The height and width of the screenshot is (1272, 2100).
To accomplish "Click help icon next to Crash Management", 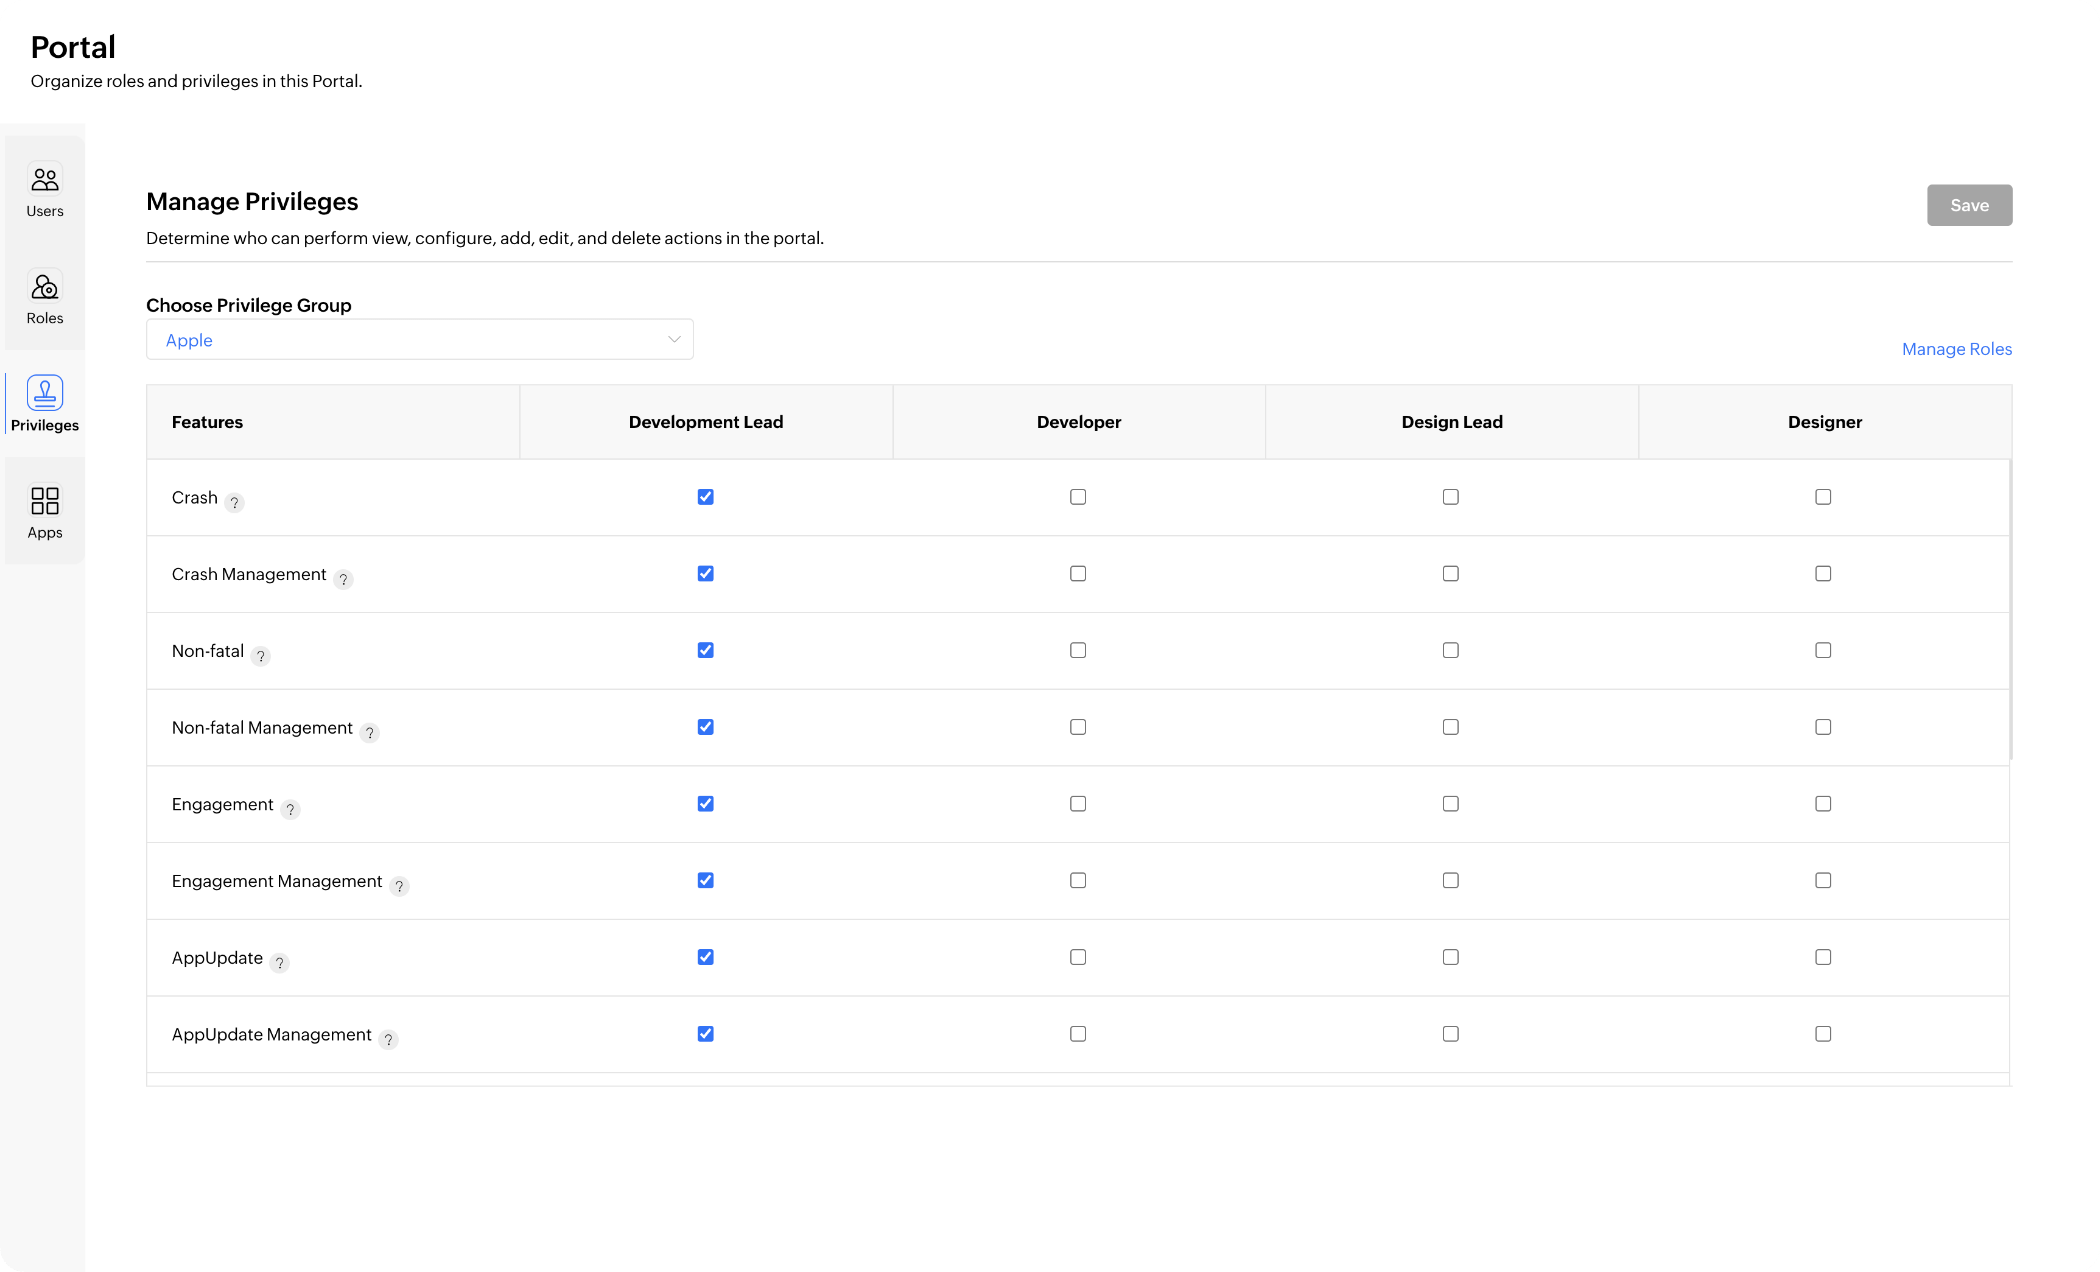I will (x=343, y=579).
